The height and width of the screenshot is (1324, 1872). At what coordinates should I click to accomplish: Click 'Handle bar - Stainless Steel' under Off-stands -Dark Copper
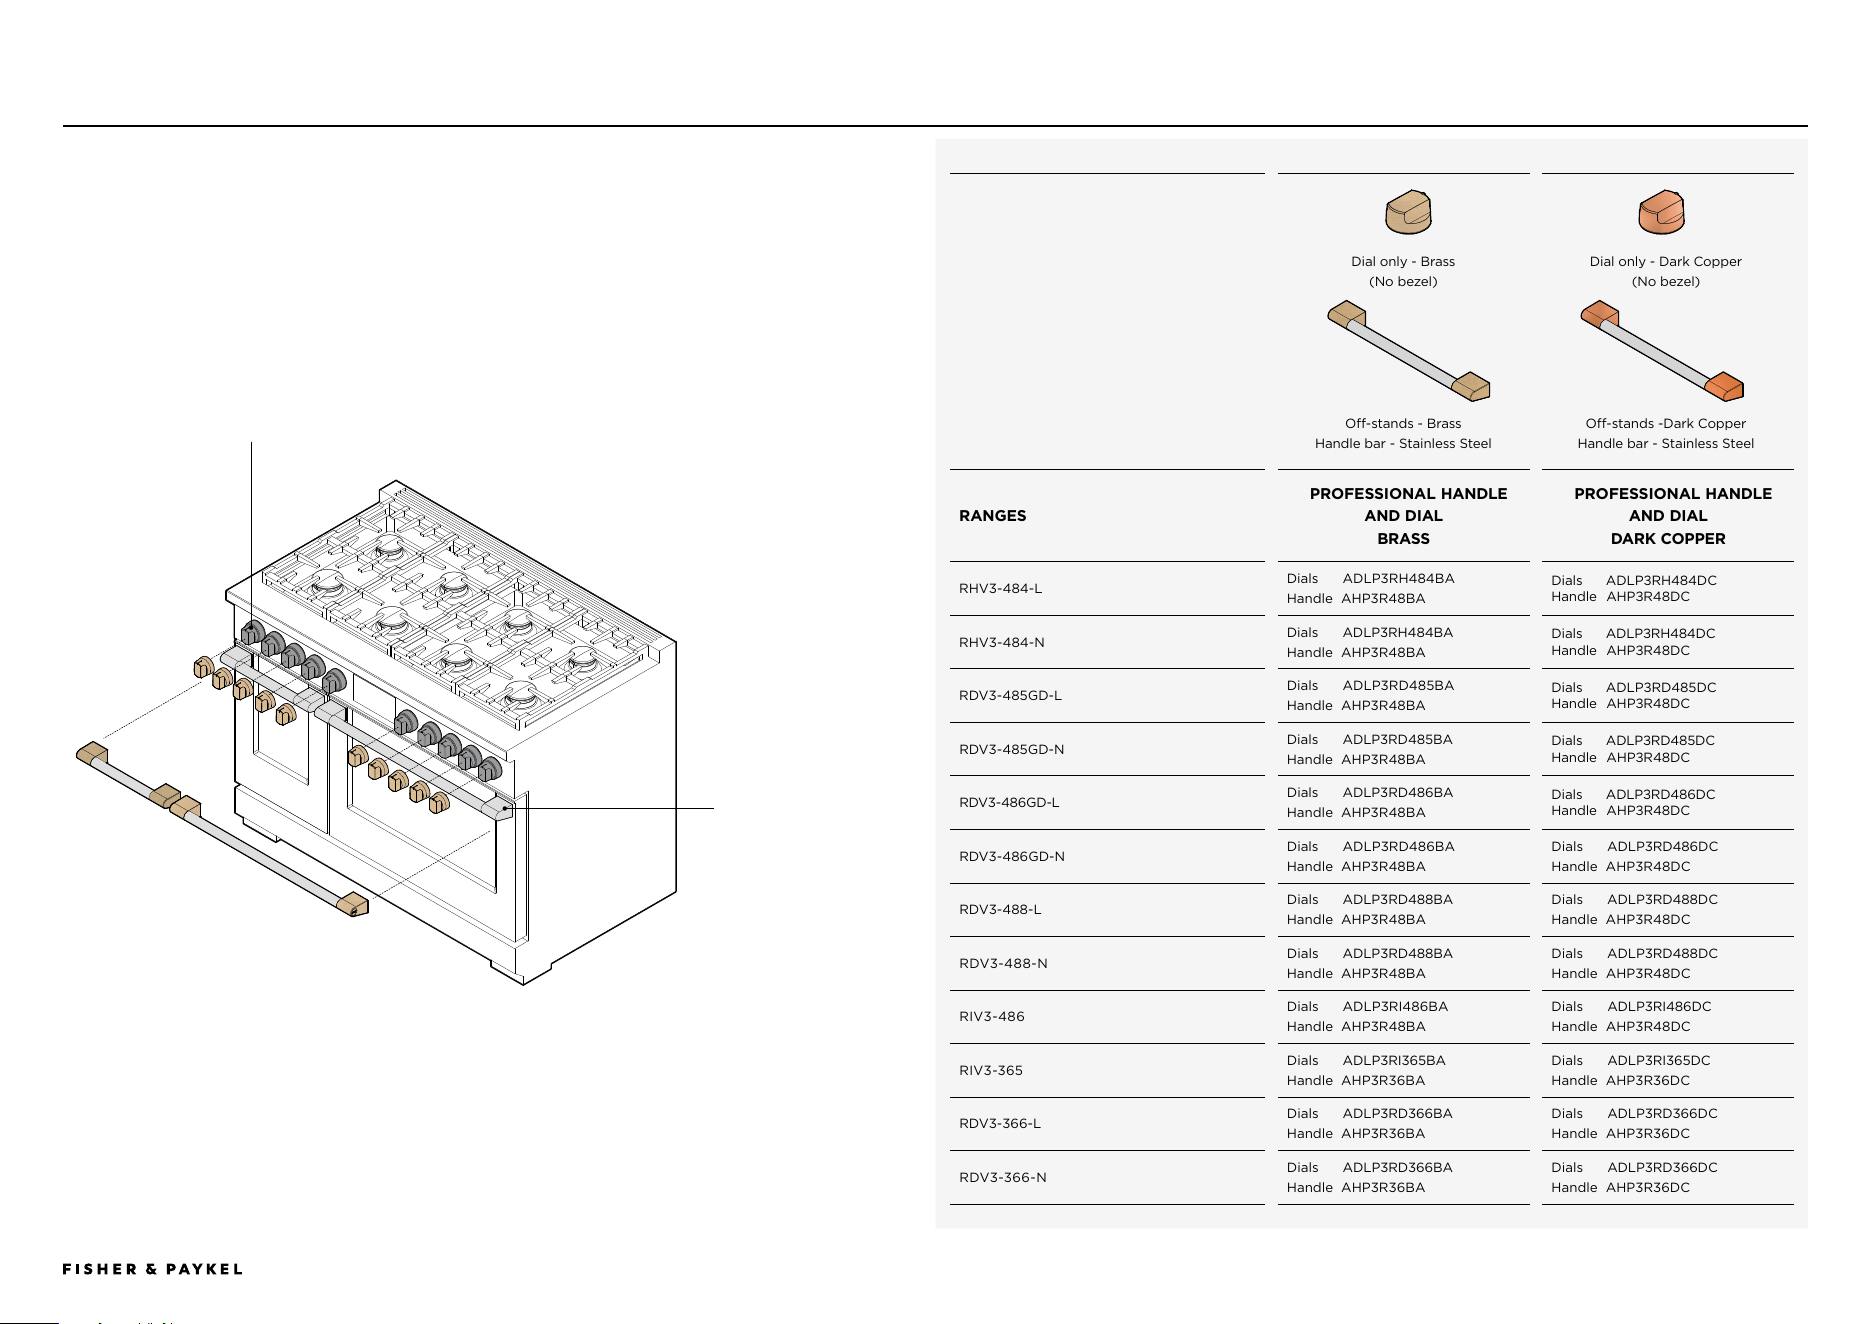point(1665,443)
